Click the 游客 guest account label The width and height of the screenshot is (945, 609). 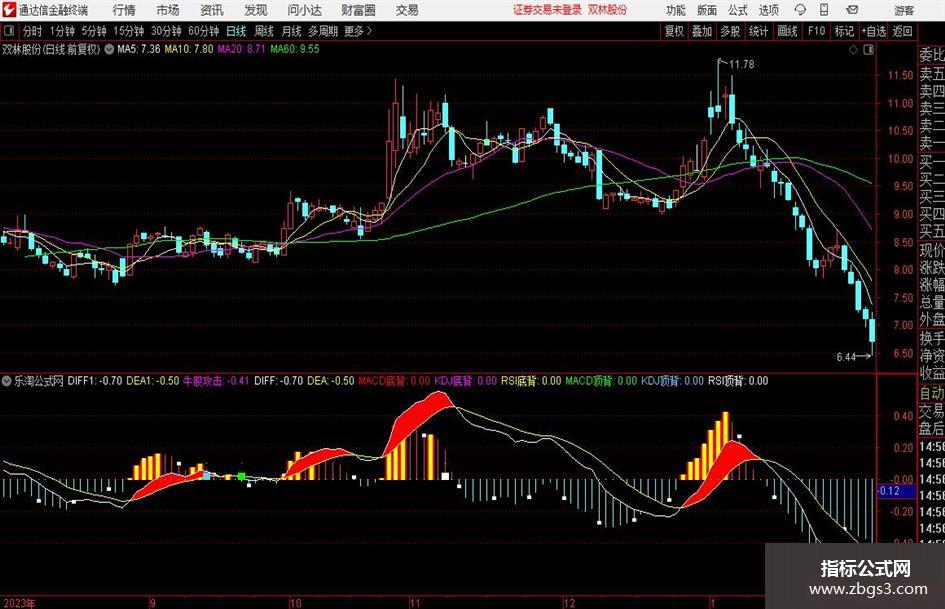pyautogui.click(x=904, y=11)
